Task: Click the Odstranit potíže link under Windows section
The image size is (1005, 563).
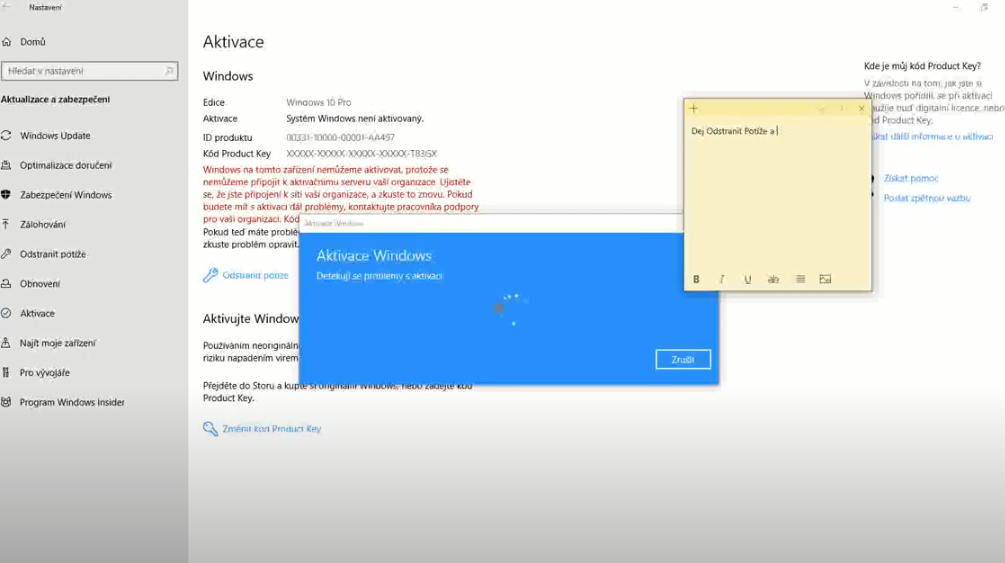Action: [255, 275]
